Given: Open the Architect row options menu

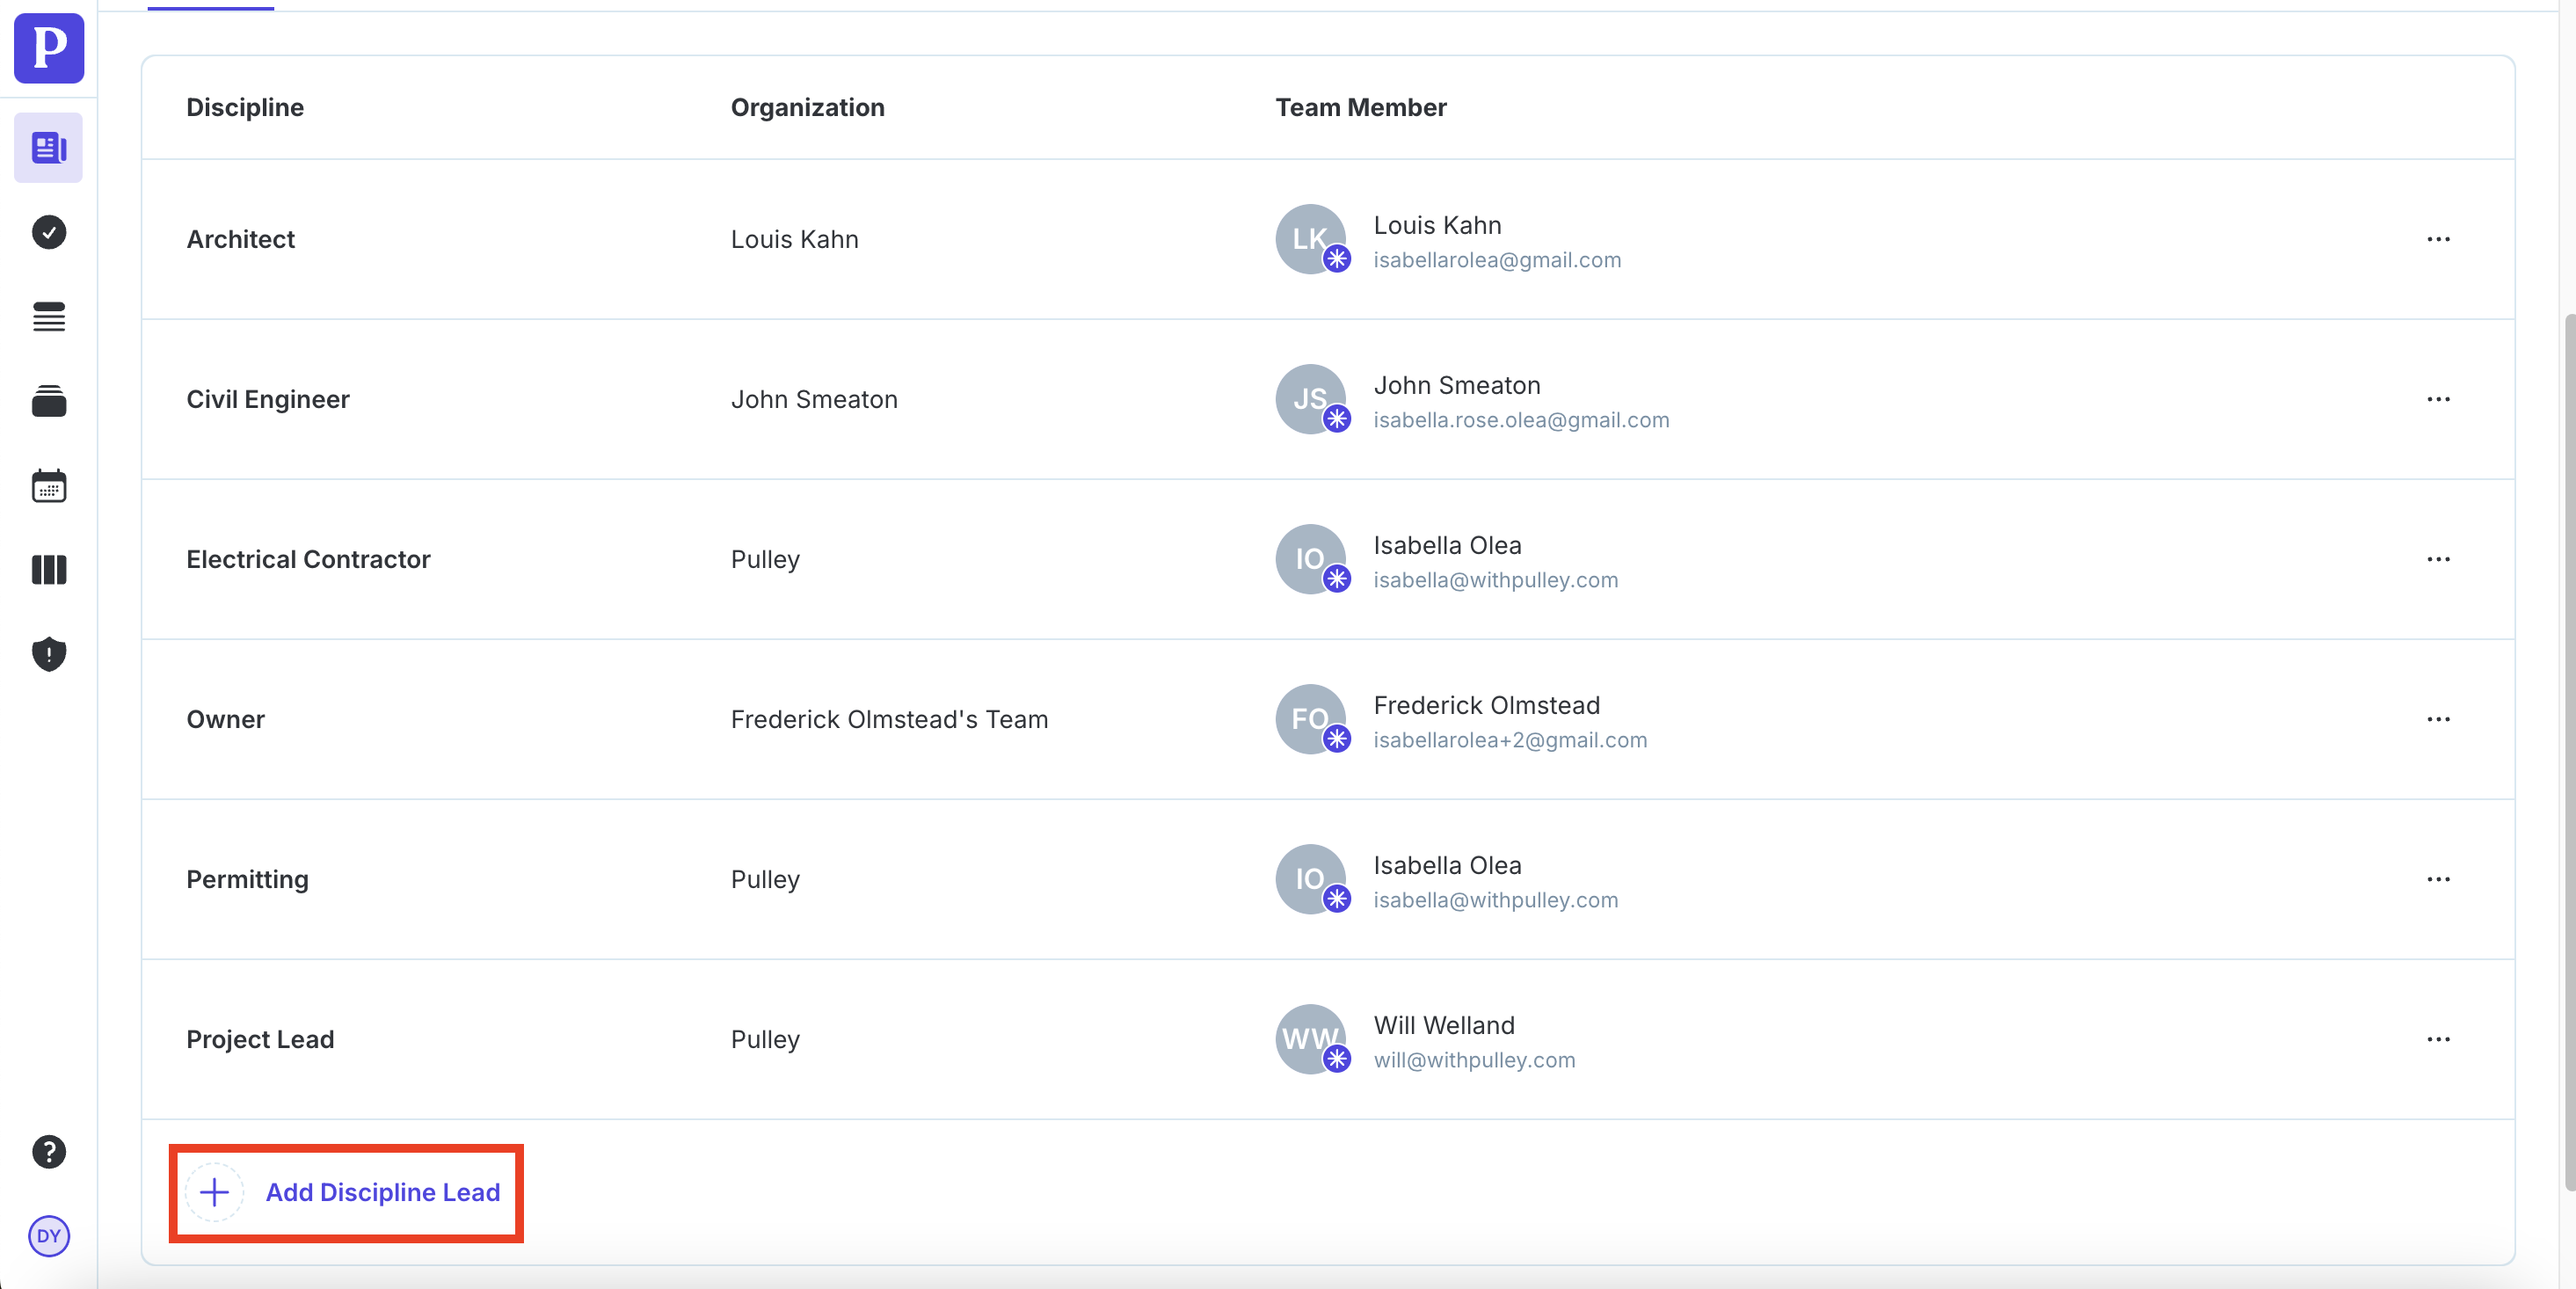Looking at the screenshot, I should tap(2438, 239).
